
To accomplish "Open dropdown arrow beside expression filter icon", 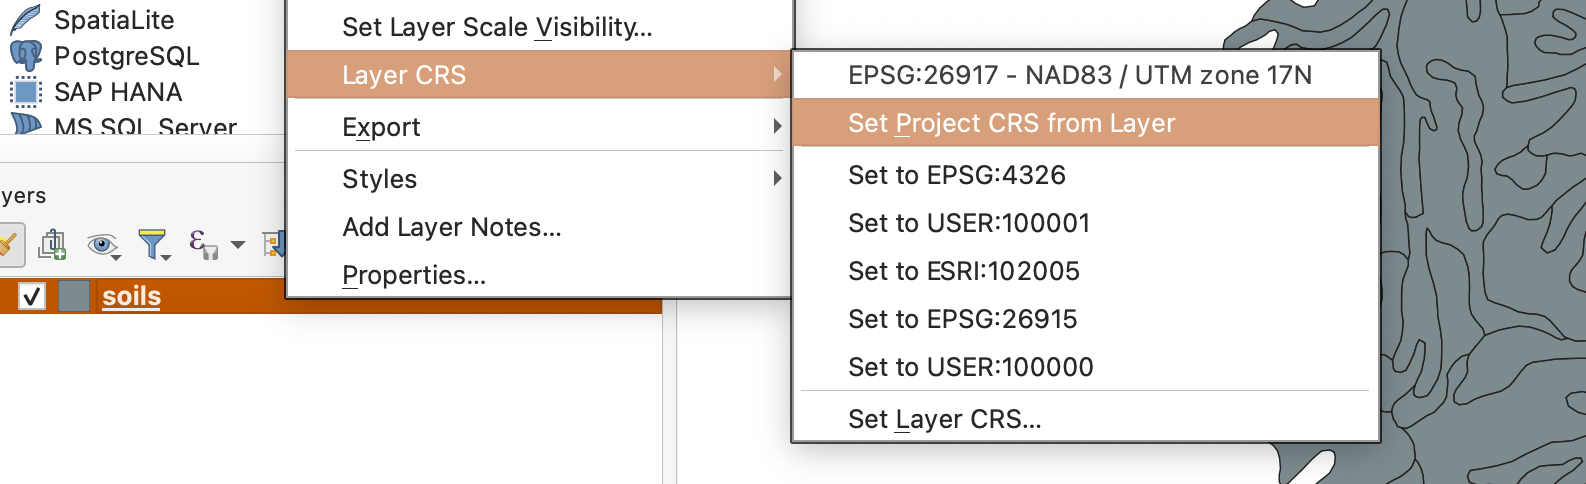I will [238, 244].
